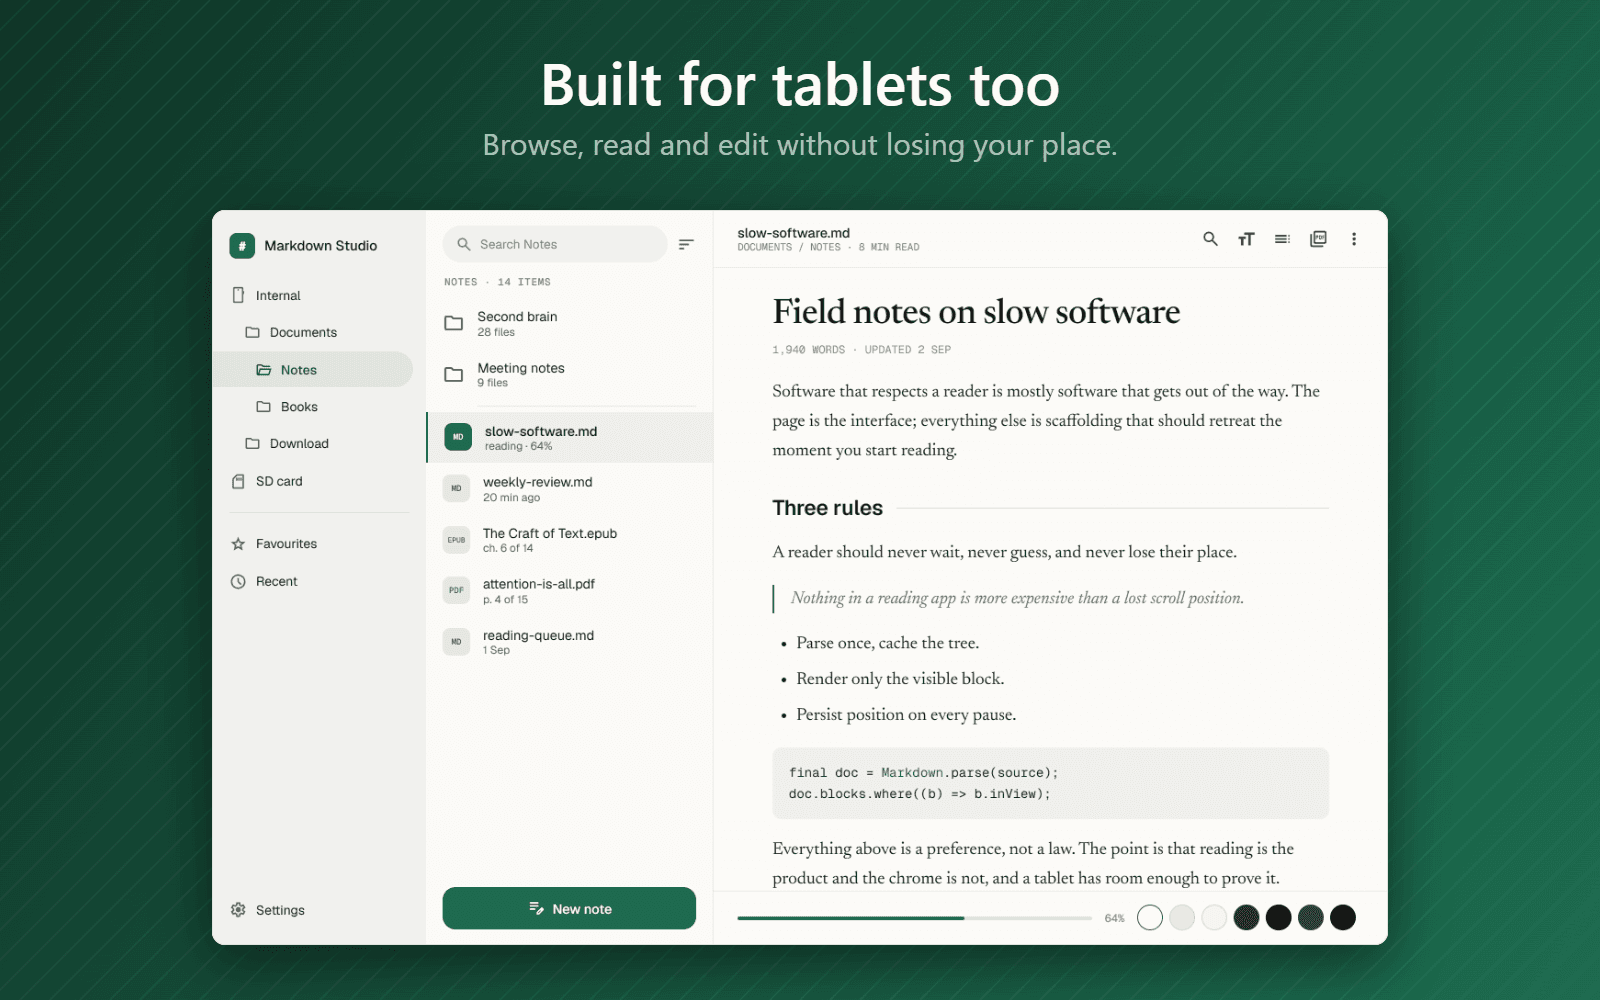Select the rightmost black theme swatch

click(1343, 917)
